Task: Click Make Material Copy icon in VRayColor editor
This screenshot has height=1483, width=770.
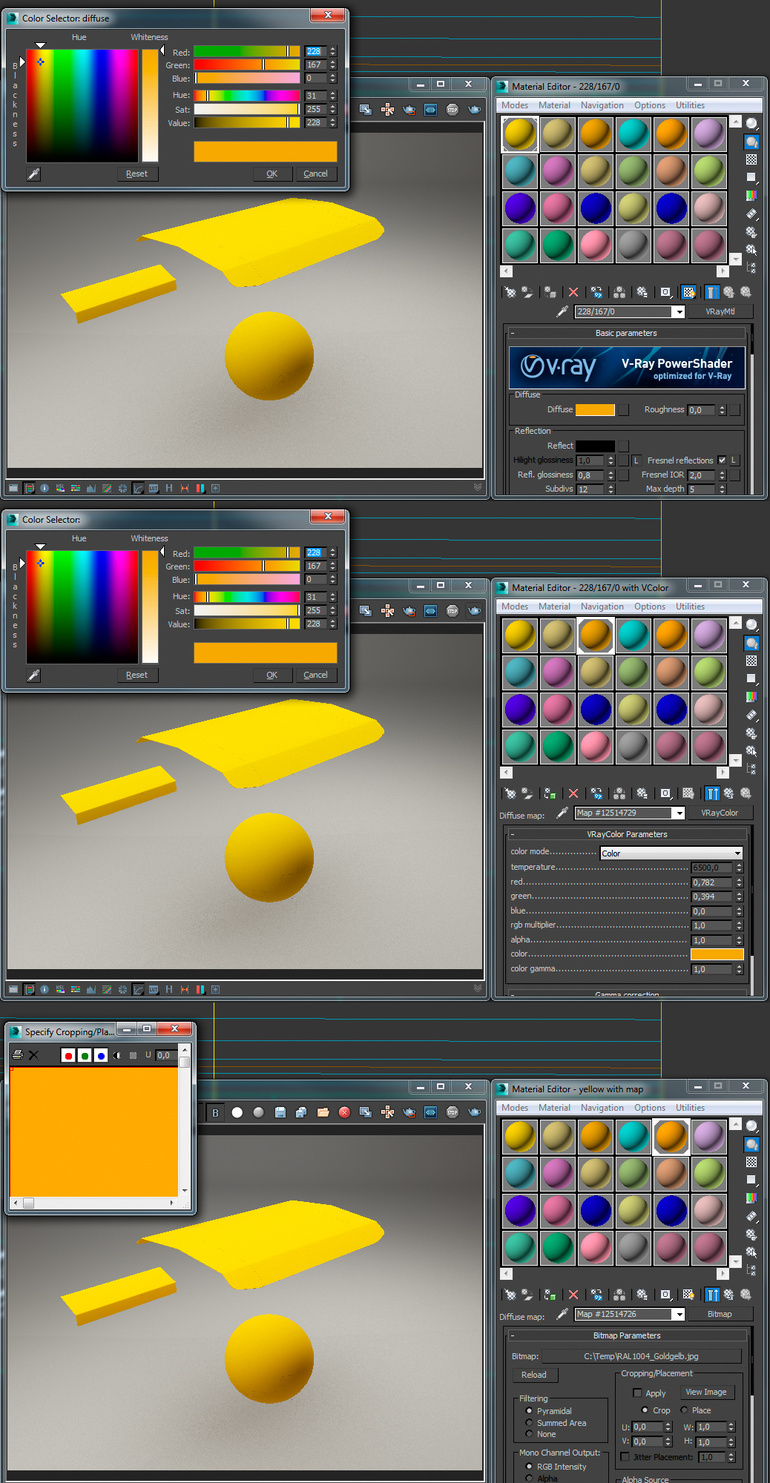Action: [x=597, y=794]
